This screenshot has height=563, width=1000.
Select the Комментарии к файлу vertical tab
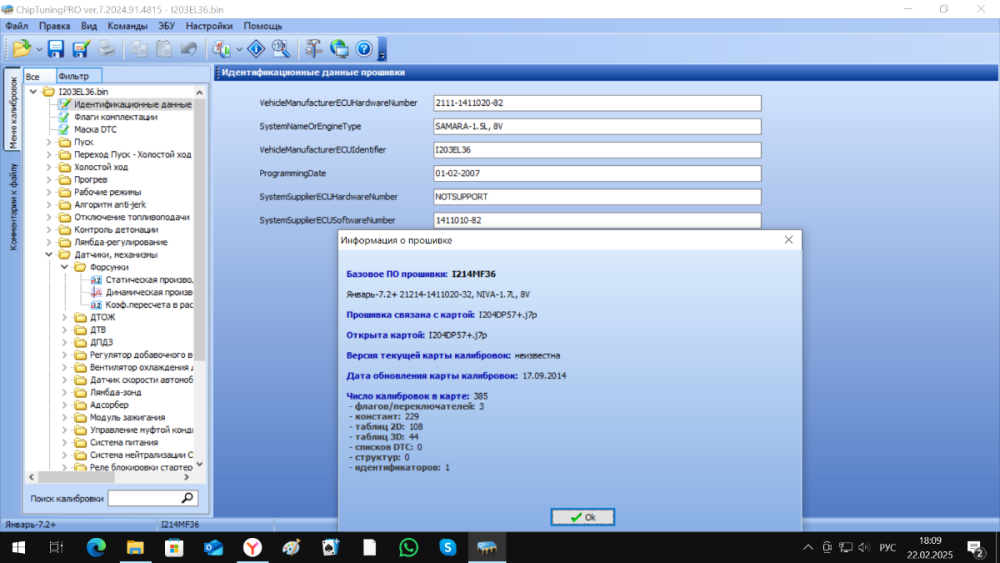tap(12, 207)
